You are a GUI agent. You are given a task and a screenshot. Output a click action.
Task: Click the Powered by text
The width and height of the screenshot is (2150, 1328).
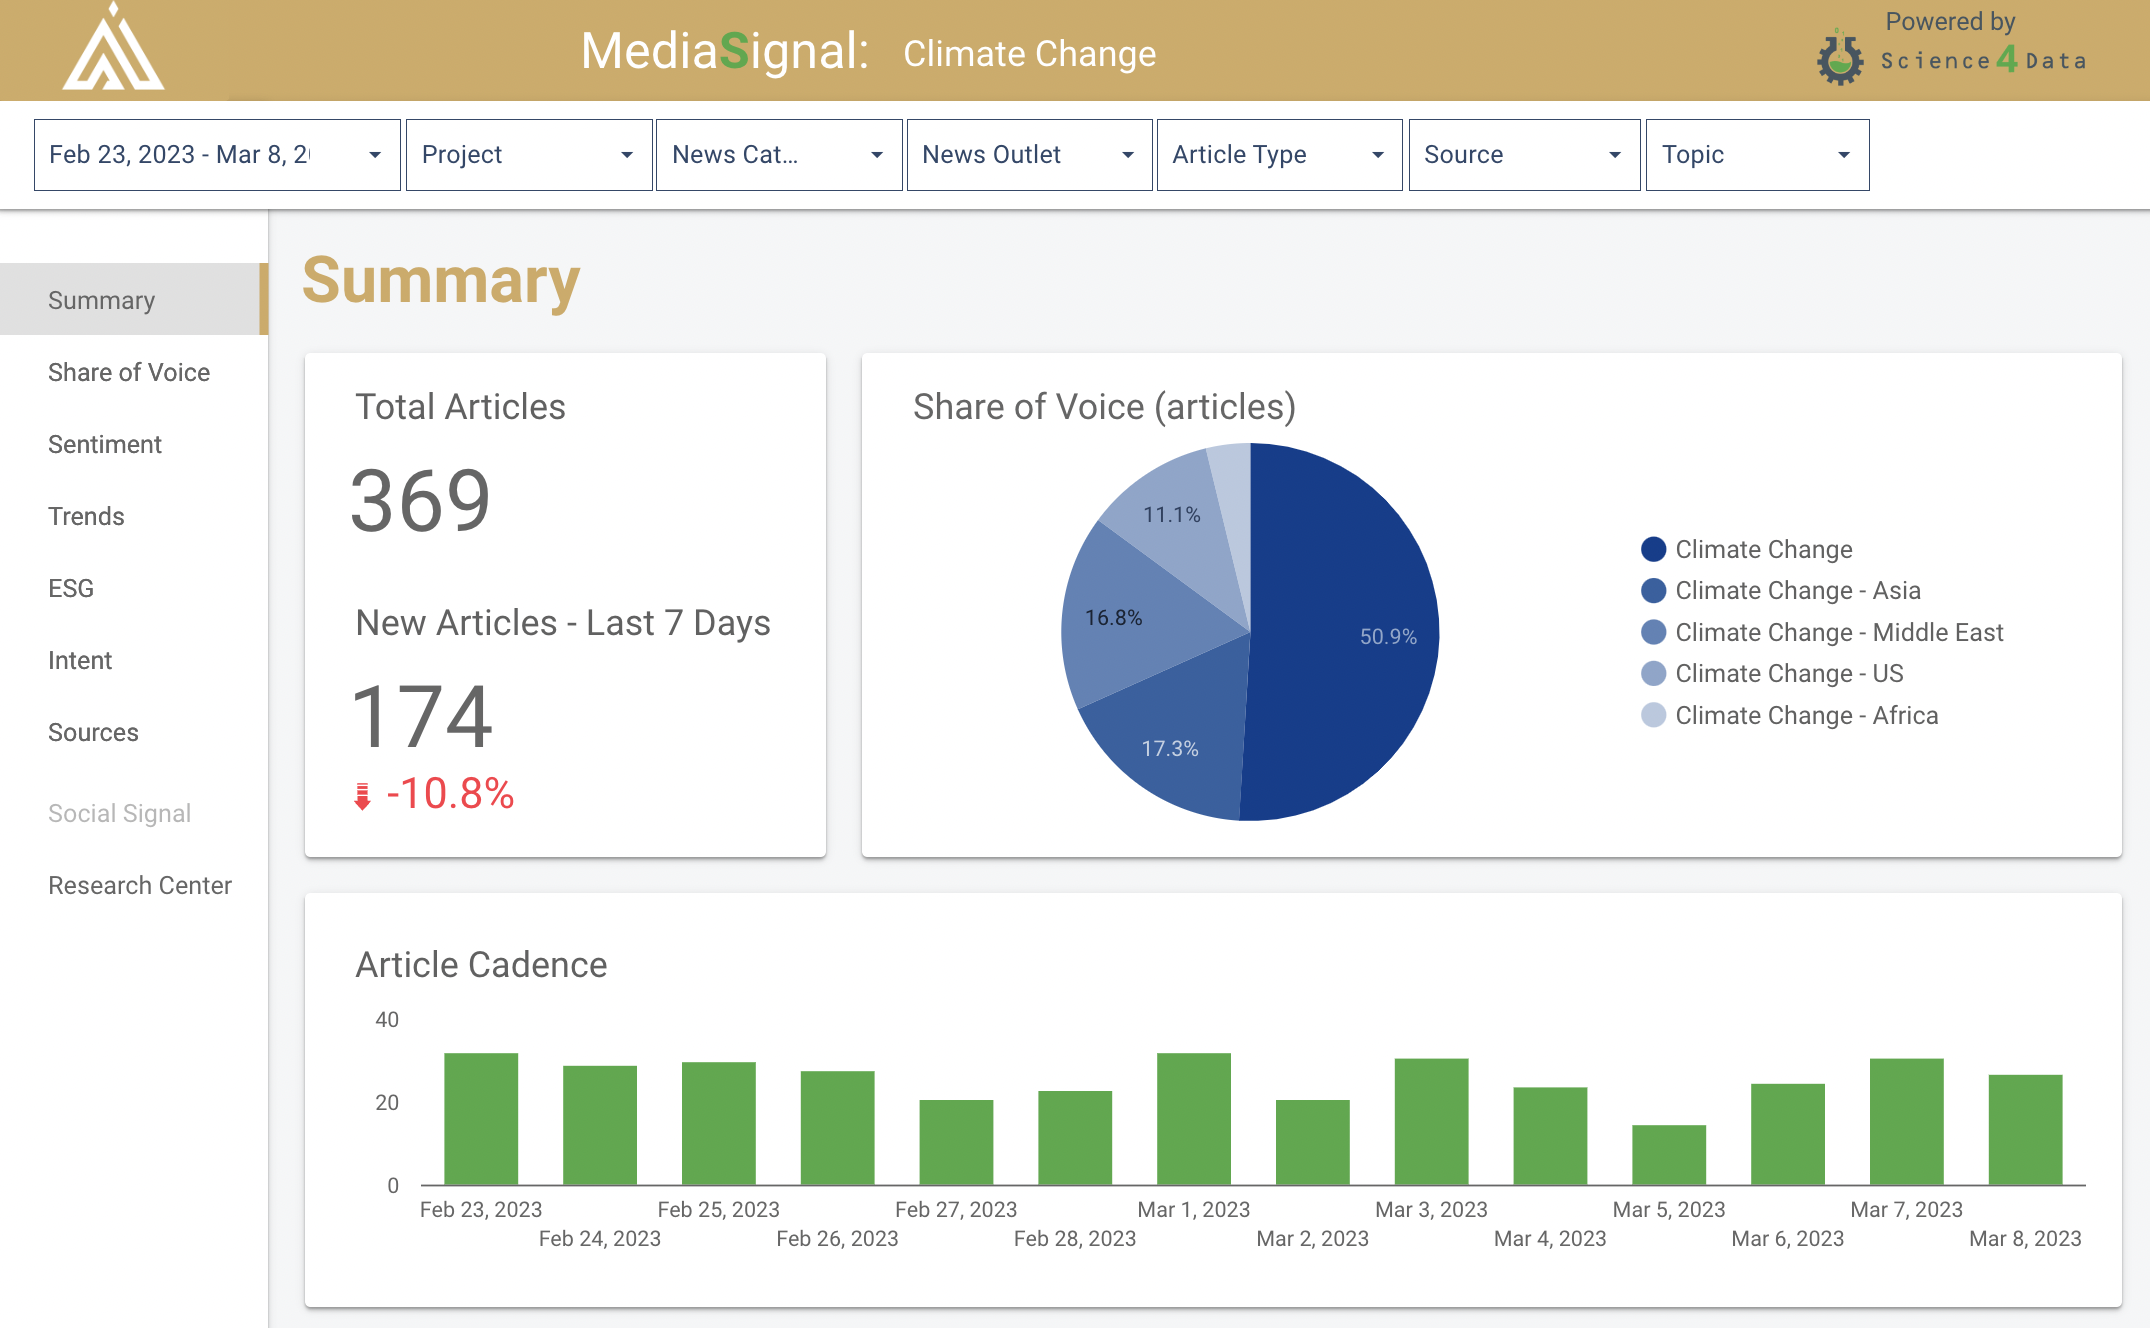tap(1950, 21)
